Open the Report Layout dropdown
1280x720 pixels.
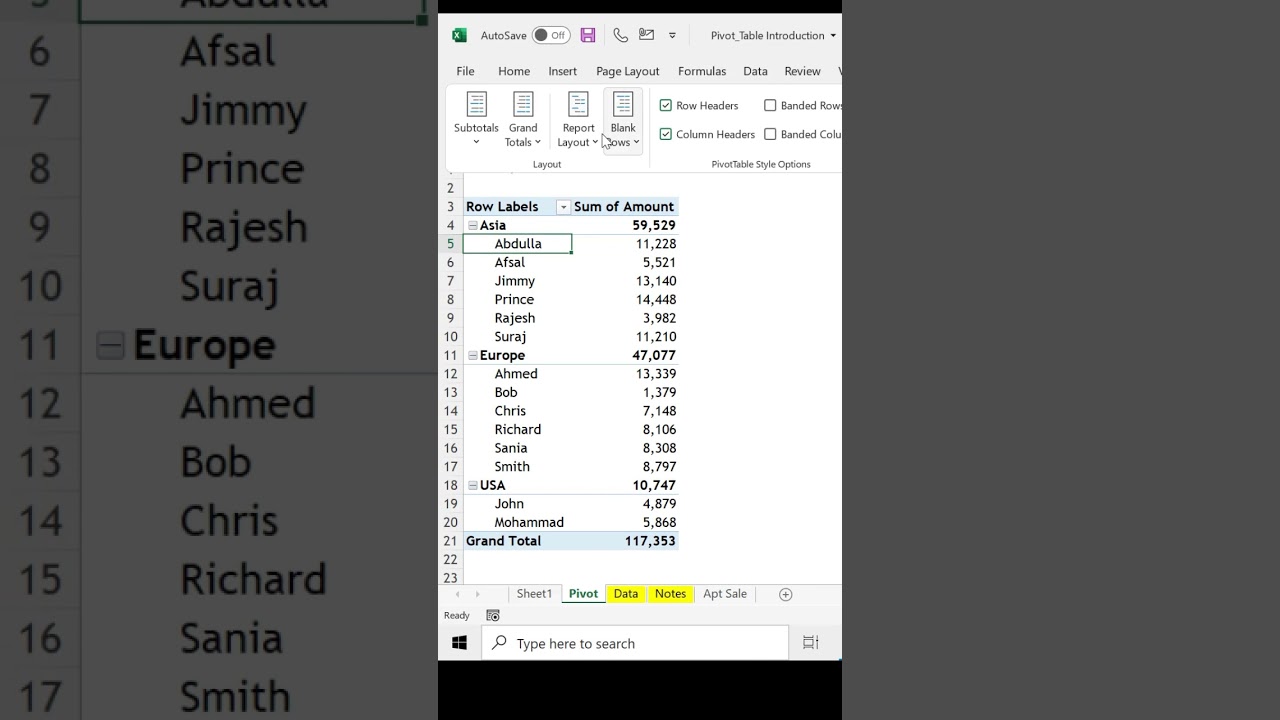coord(578,119)
